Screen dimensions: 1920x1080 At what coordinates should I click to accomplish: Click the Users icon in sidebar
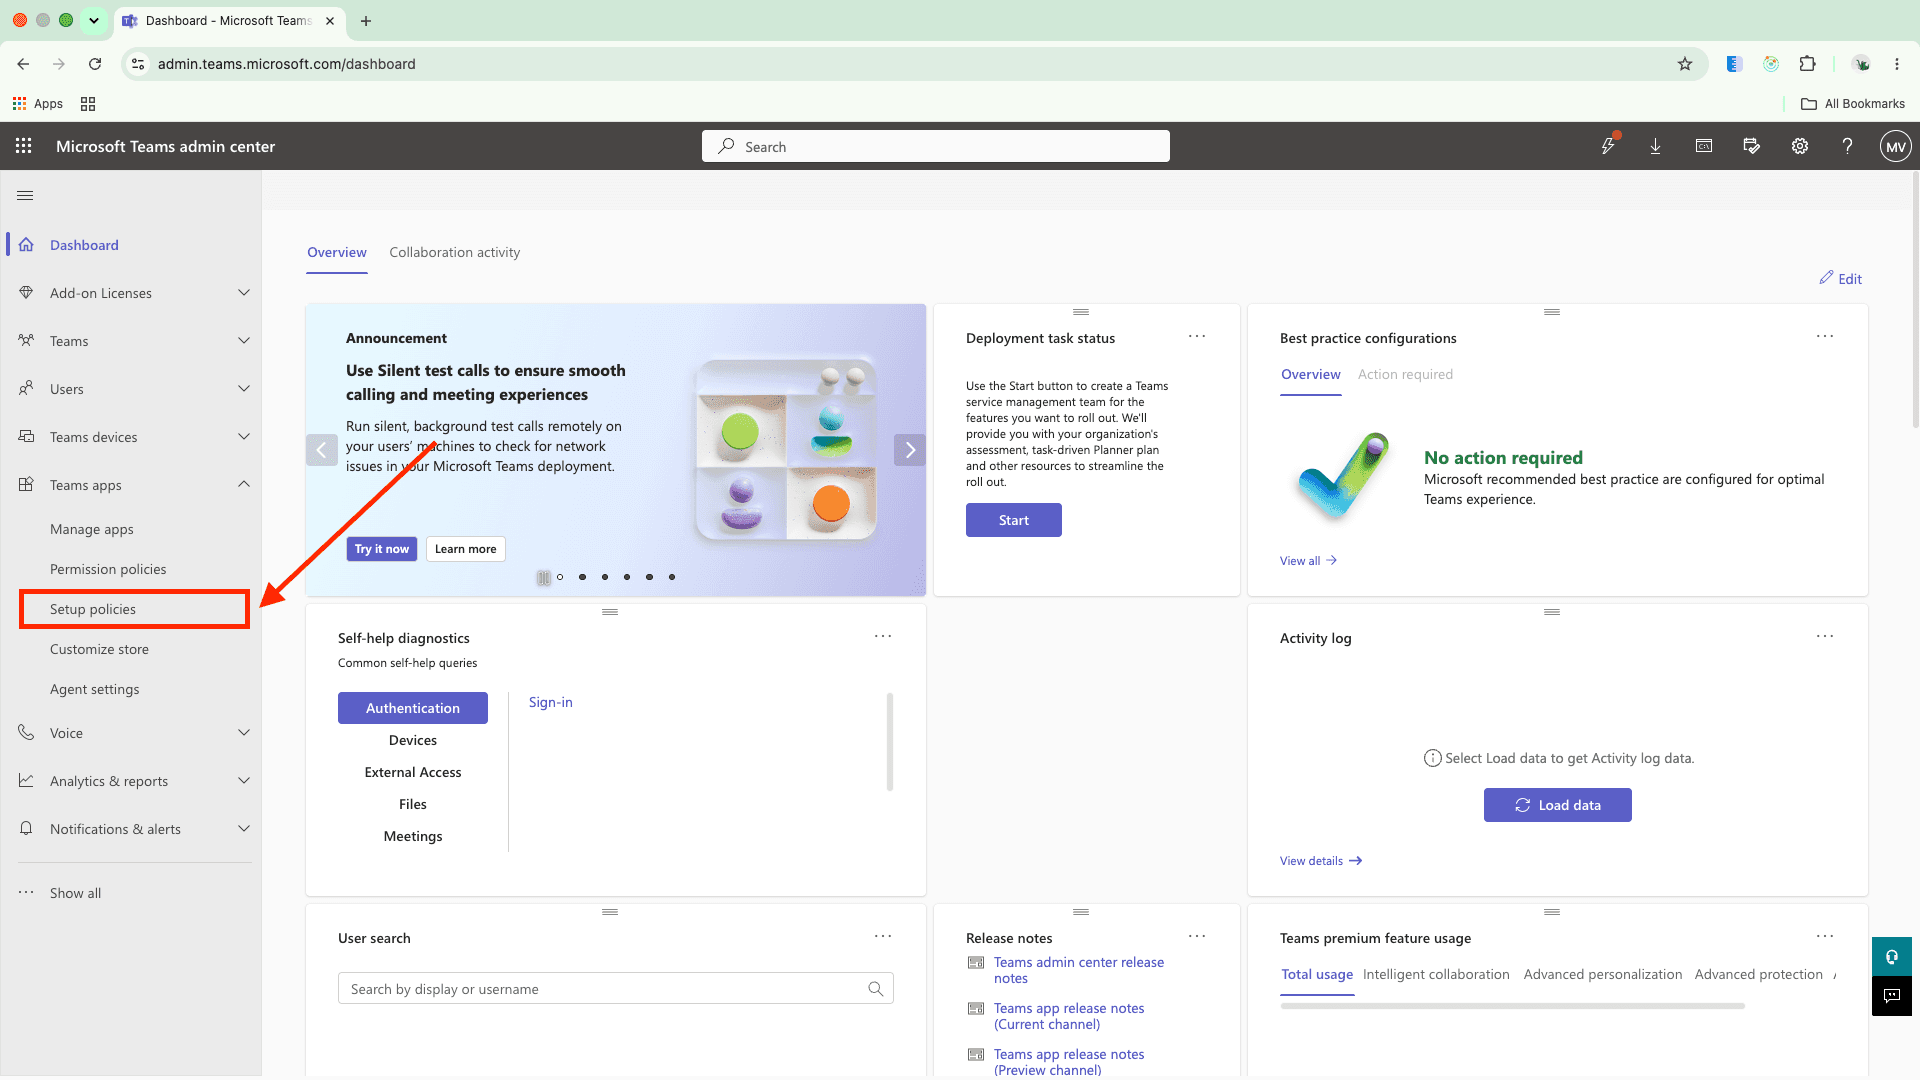tap(26, 389)
